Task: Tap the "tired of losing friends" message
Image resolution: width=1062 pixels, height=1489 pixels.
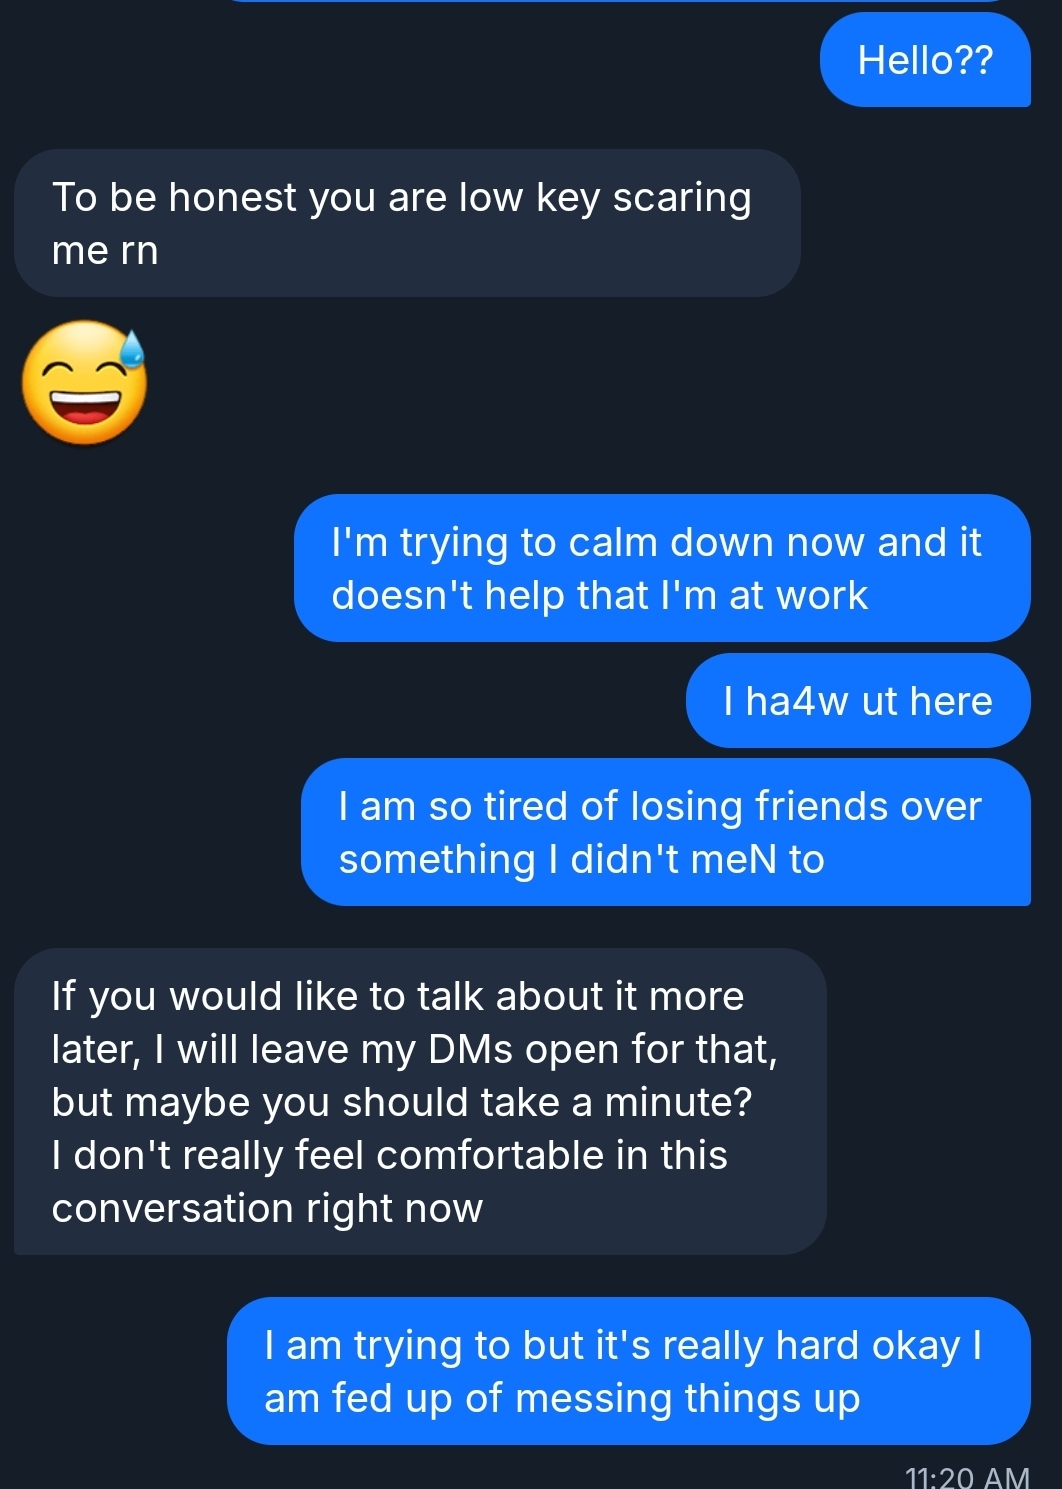Action: click(665, 832)
